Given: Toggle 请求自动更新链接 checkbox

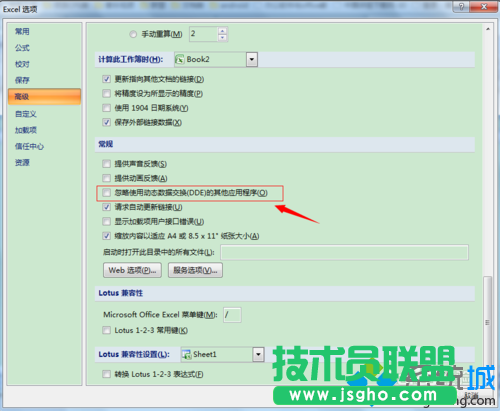Looking at the screenshot, I should pos(106,207).
